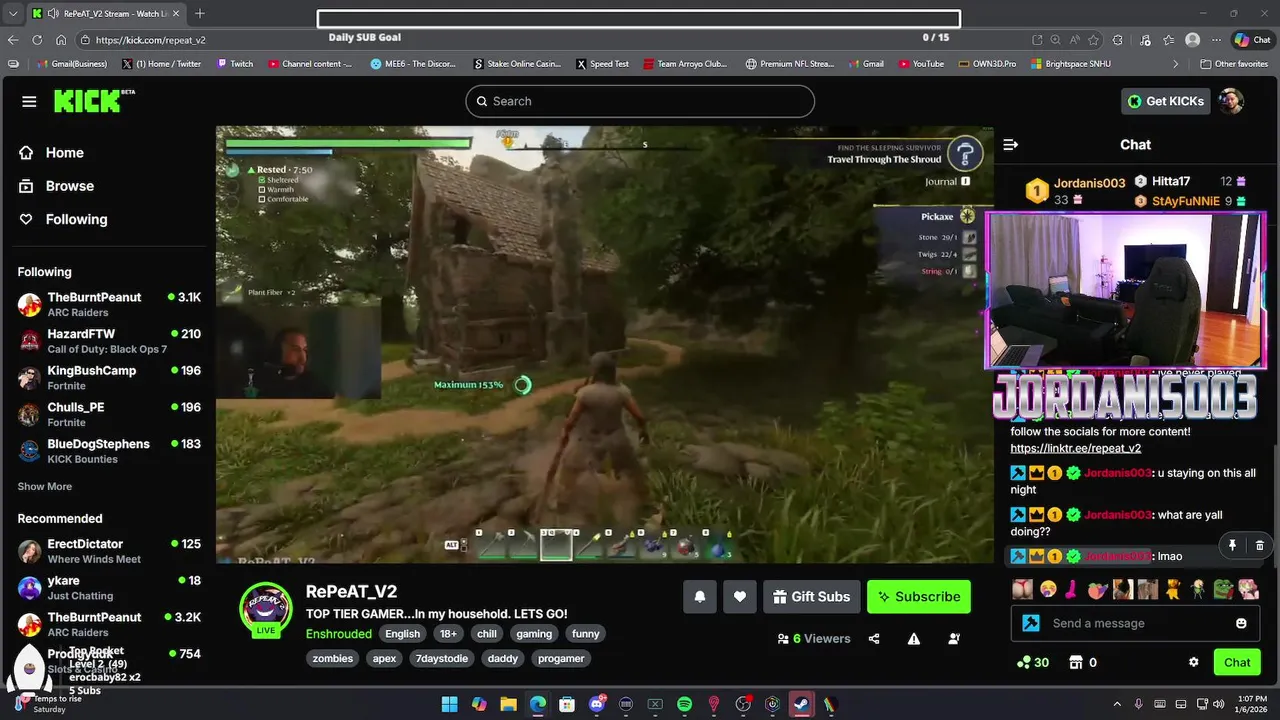Image resolution: width=1280 pixels, height=720 pixels.
Task: Select the Pepe frog emote
Action: 1224,589
